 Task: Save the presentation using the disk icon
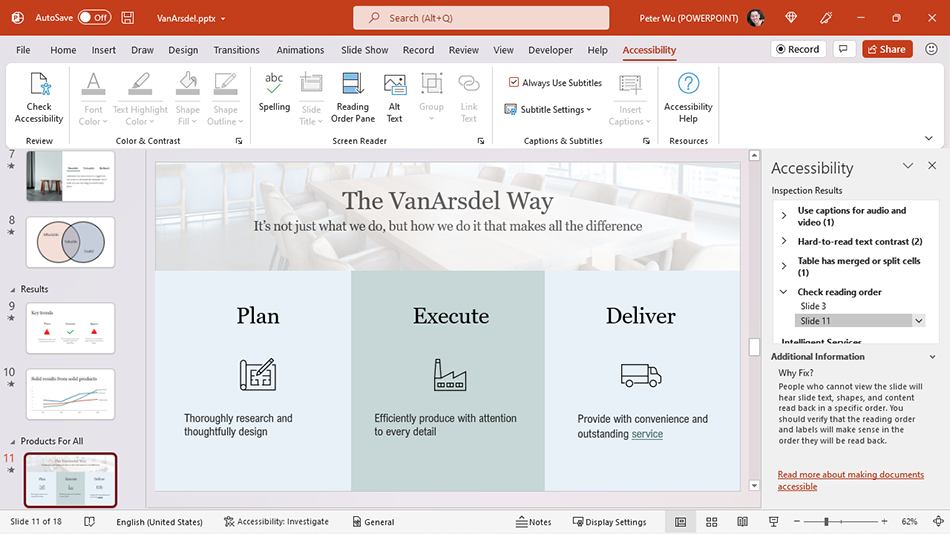click(x=128, y=18)
